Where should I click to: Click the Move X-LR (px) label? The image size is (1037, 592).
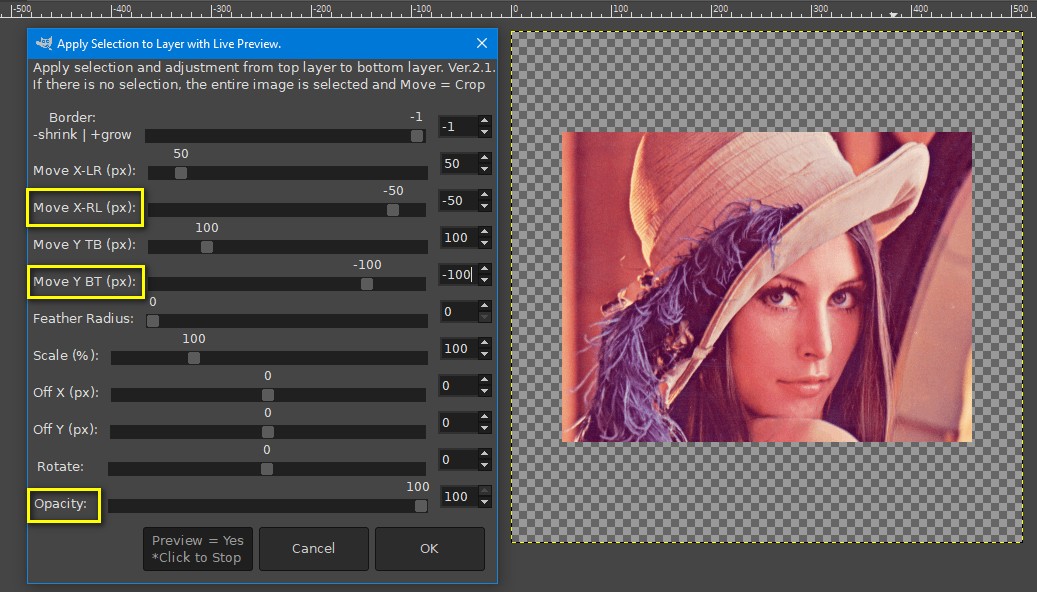tap(85, 170)
